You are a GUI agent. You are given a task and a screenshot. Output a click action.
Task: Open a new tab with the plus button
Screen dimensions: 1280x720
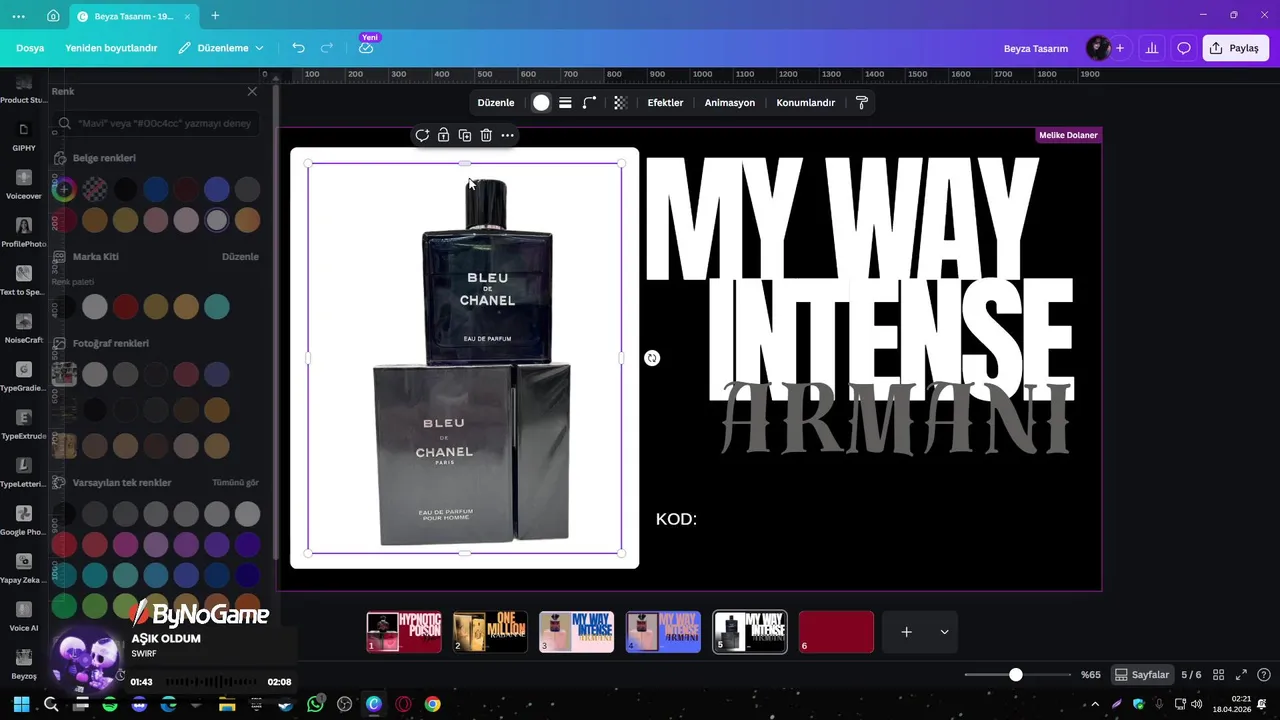tap(215, 16)
